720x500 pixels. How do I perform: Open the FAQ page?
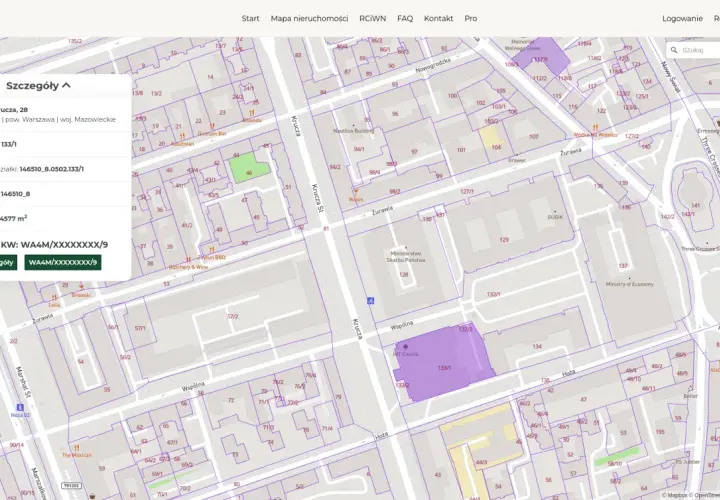(405, 18)
